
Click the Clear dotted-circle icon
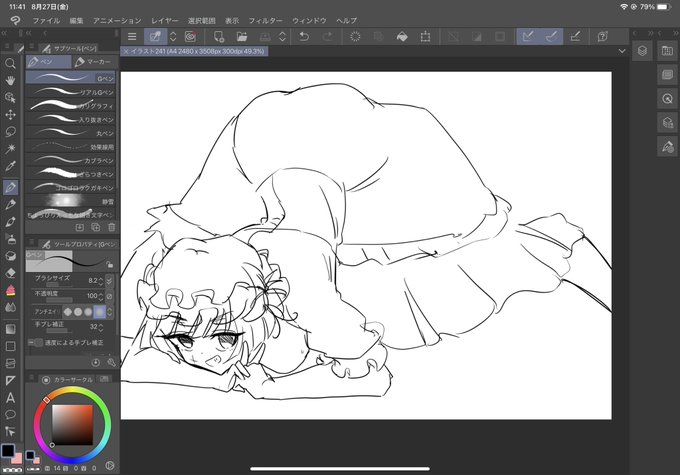[x=355, y=37]
